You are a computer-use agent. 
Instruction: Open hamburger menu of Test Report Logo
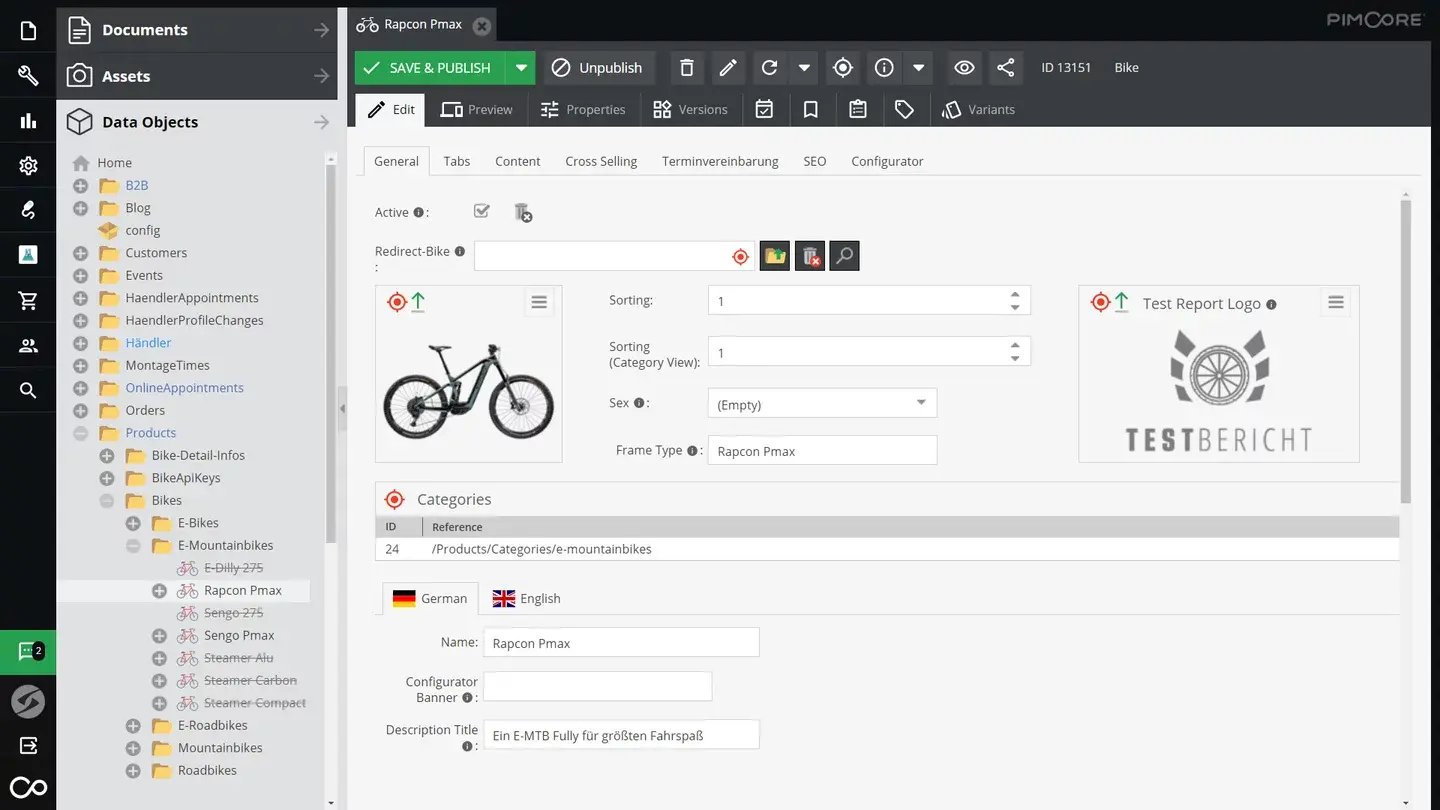click(1335, 302)
